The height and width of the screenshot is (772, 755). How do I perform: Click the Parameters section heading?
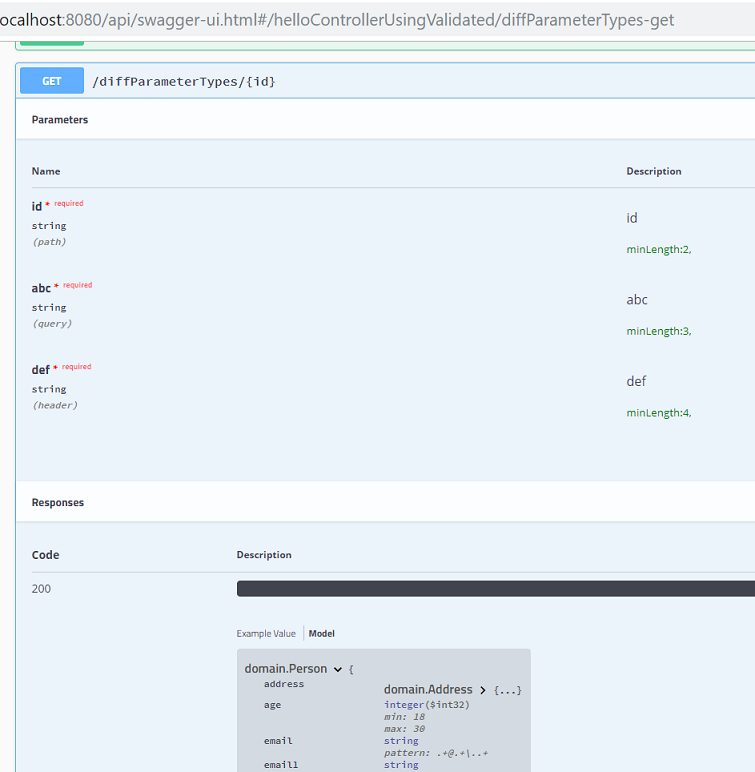click(x=60, y=120)
